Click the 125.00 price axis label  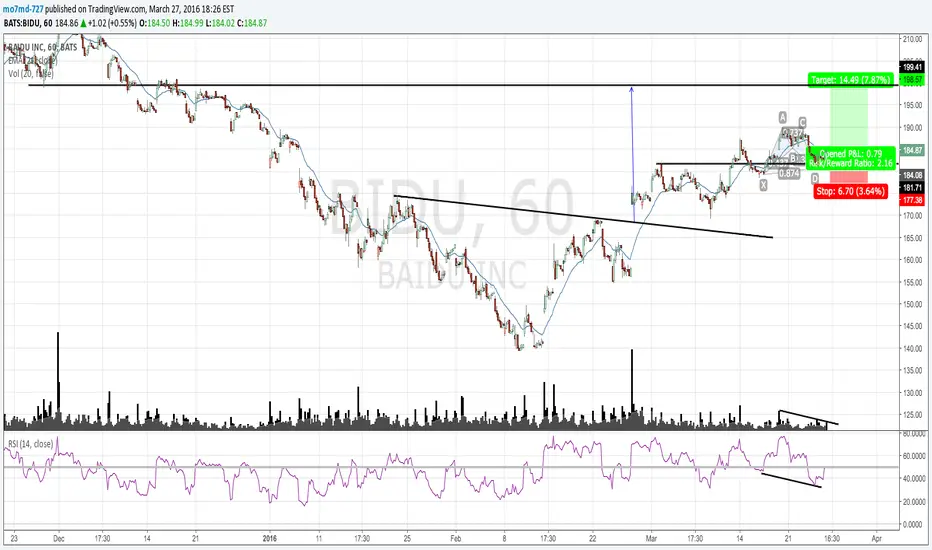point(912,414)
